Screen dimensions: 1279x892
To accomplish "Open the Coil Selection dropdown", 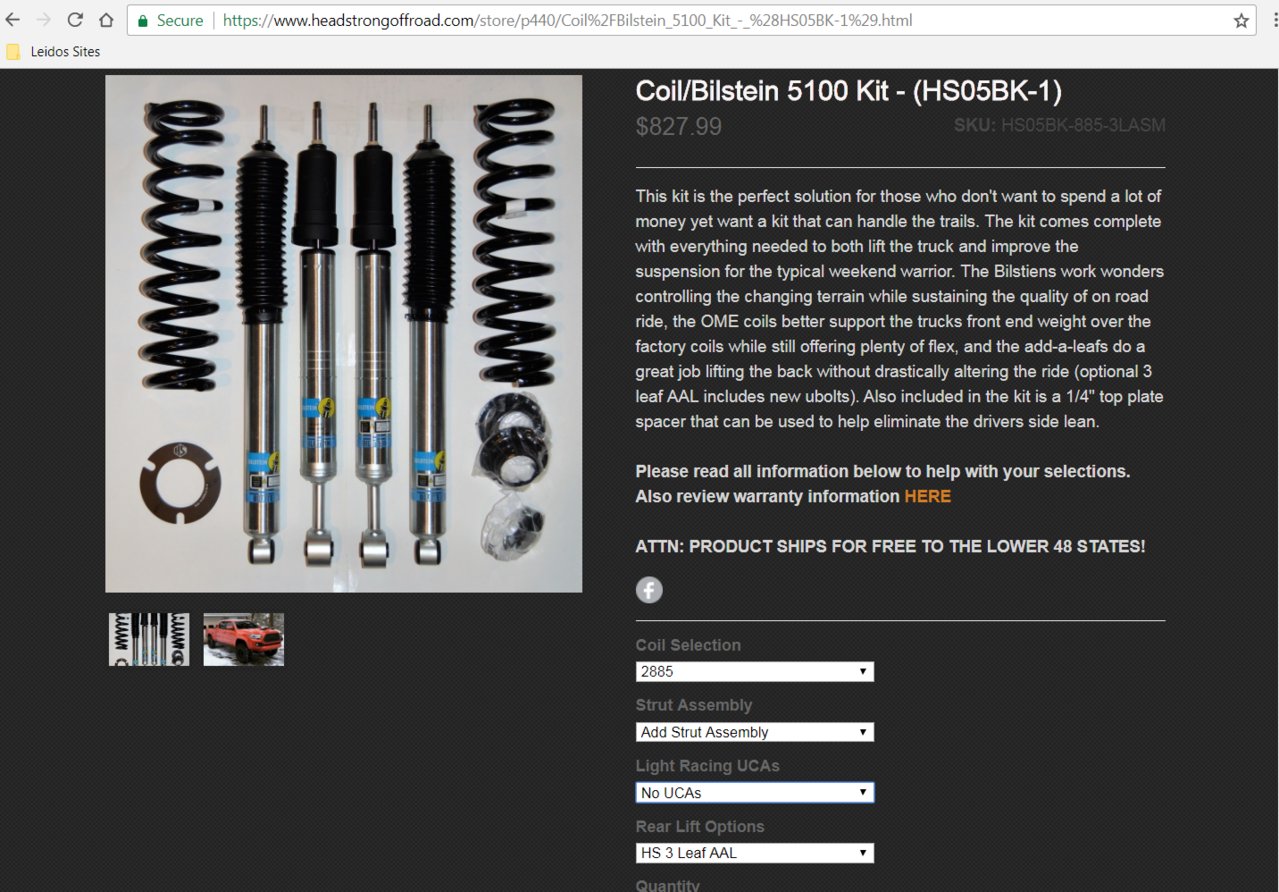I will click(755, 672).
